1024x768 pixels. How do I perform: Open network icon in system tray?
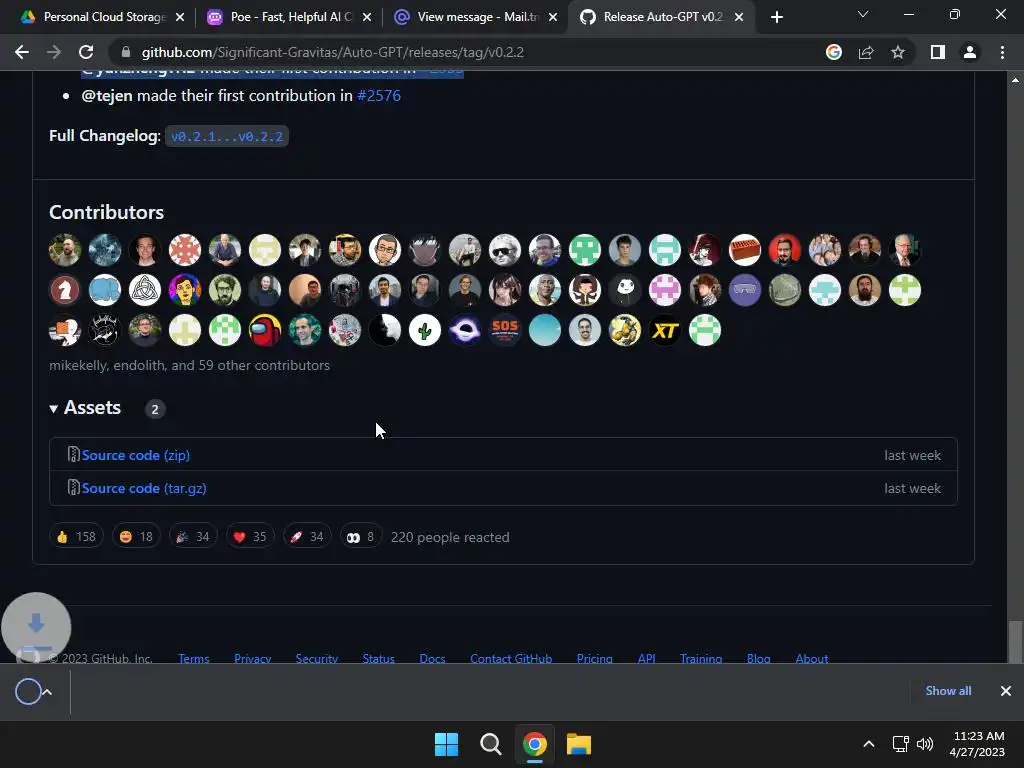click(901, 744)
